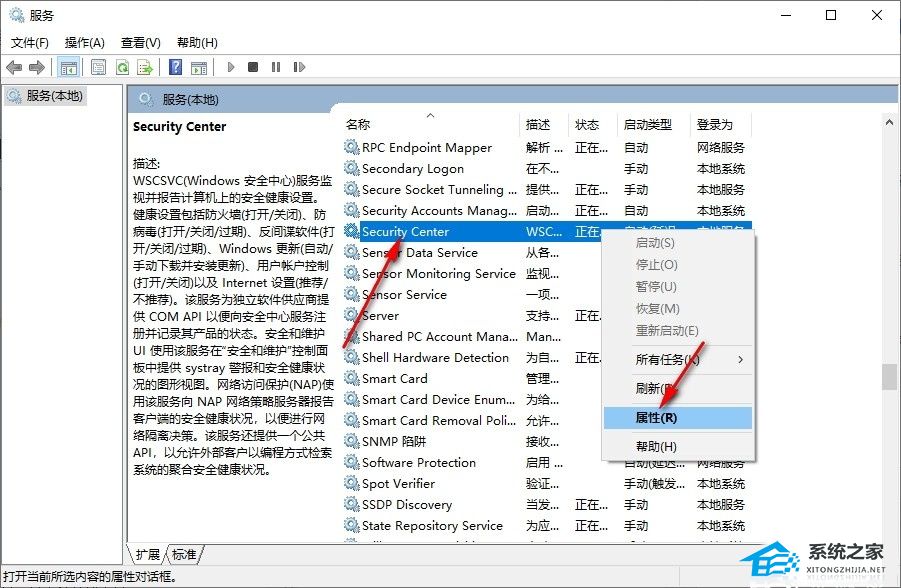Click the Pause service toolbar icon
Image resolution: width=901 pixels, height=588 pixels.
point(276,67)
